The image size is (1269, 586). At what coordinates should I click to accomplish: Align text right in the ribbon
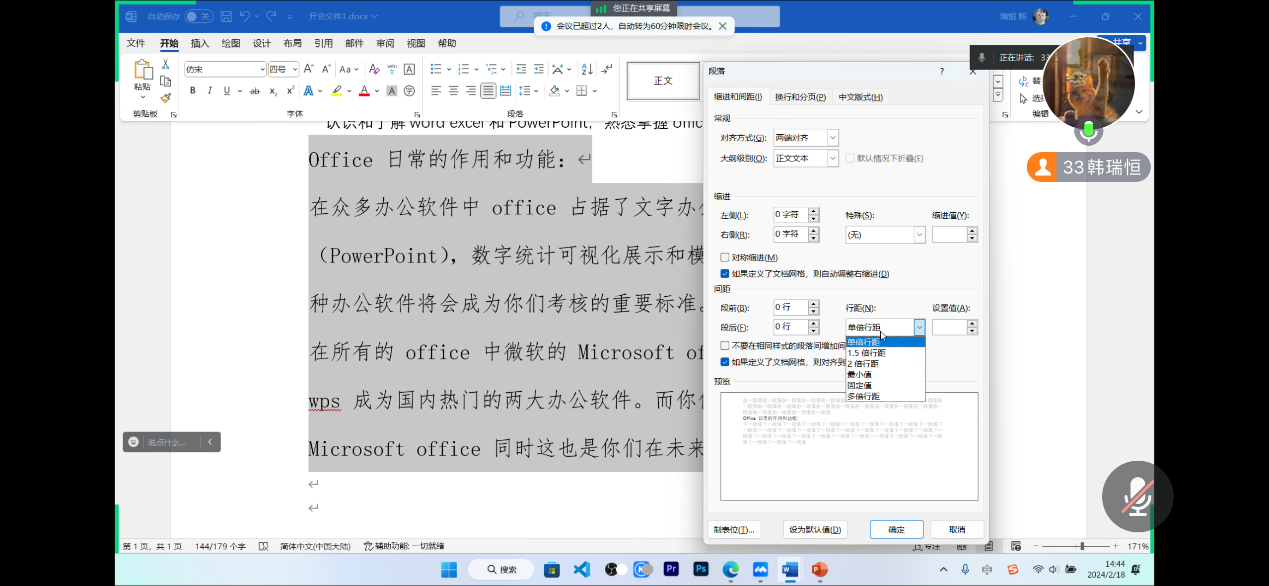coord(471,91)
